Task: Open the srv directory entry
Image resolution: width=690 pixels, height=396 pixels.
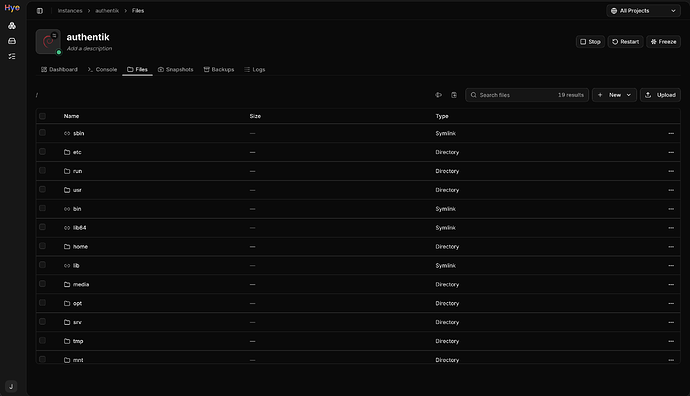Action: [77, 323]
